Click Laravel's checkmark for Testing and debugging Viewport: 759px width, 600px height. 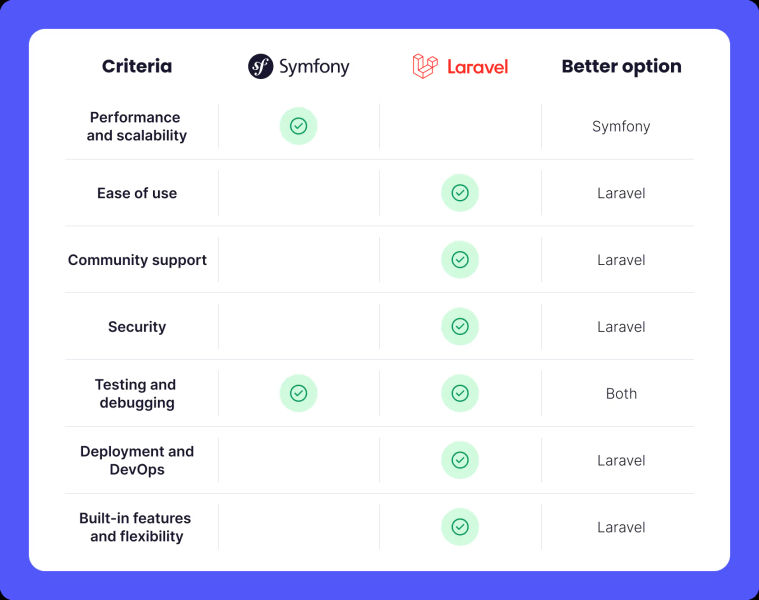460,393
